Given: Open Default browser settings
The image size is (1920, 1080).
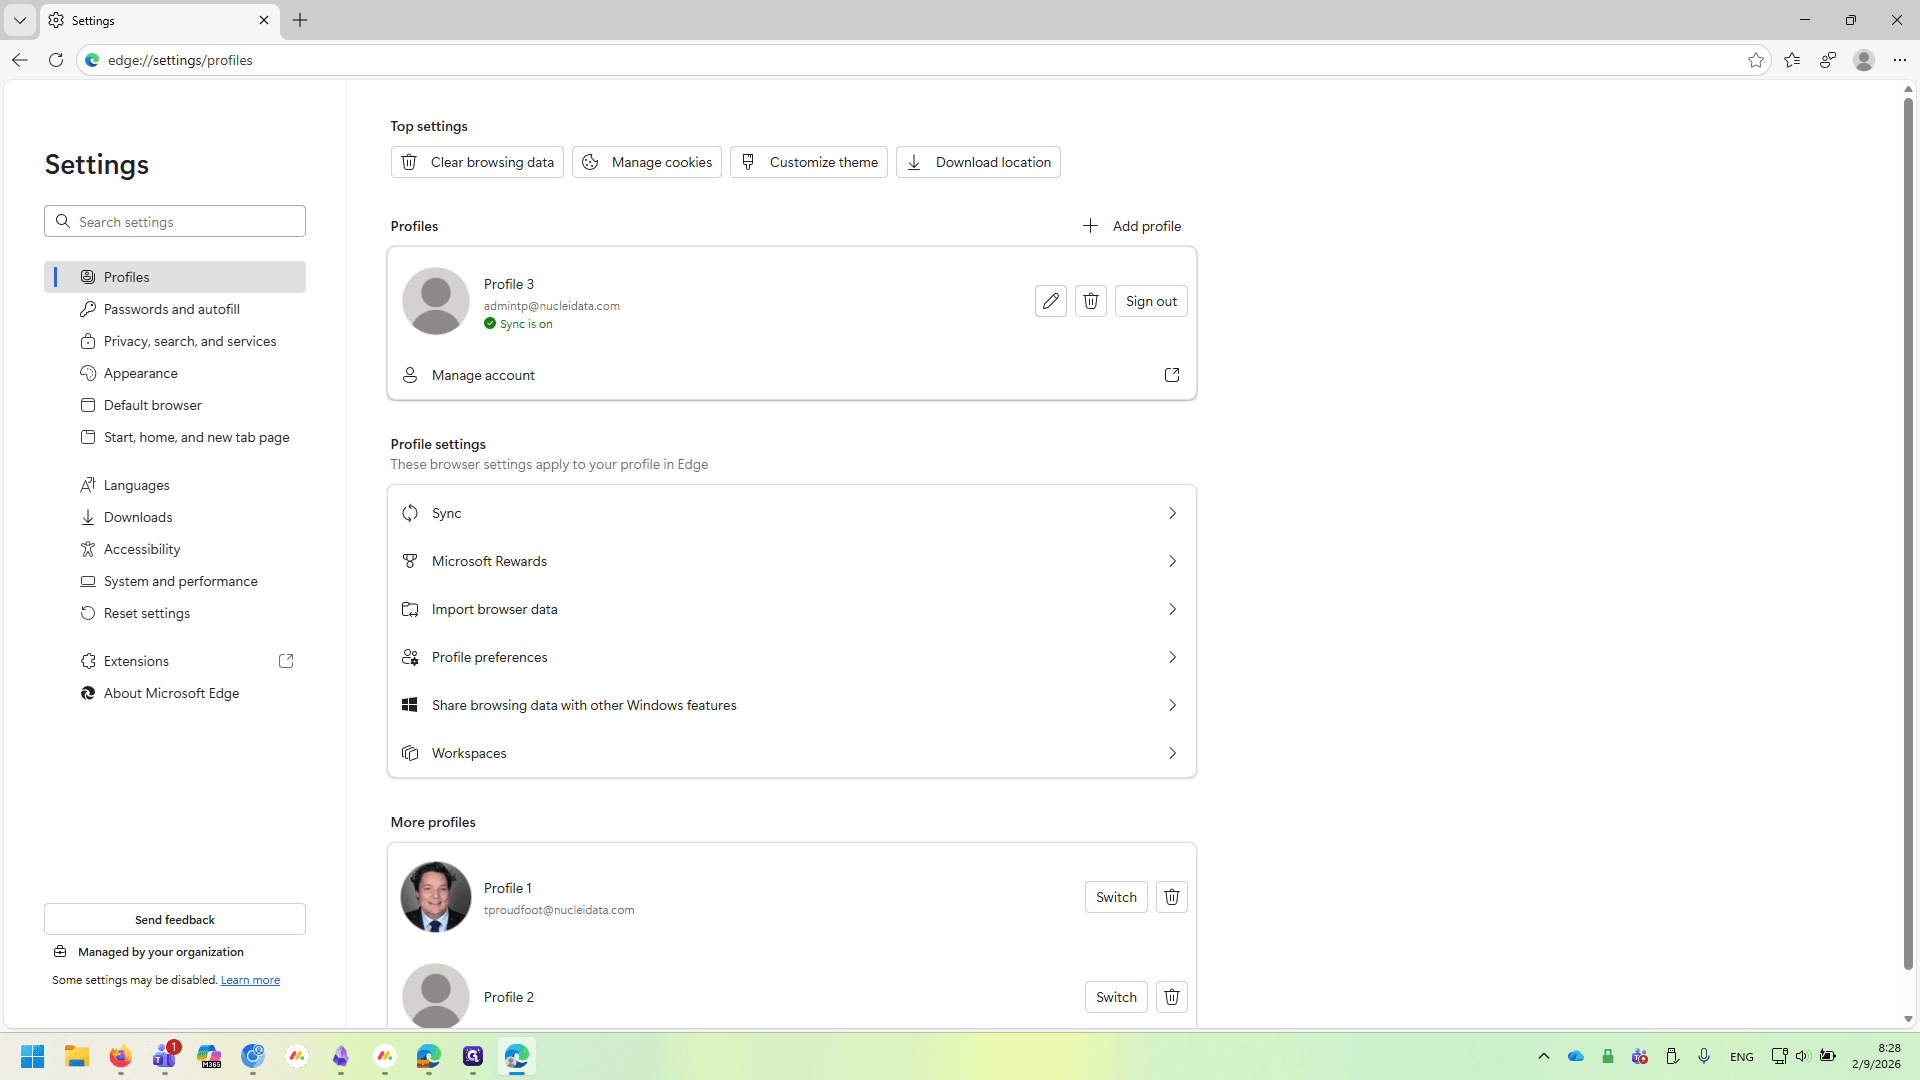Looking at the screenshot, I should pyautogui.click(x=175, y=405).
